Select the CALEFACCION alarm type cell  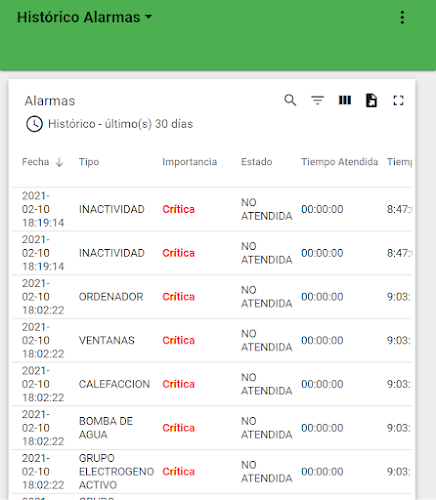point(114,384)
